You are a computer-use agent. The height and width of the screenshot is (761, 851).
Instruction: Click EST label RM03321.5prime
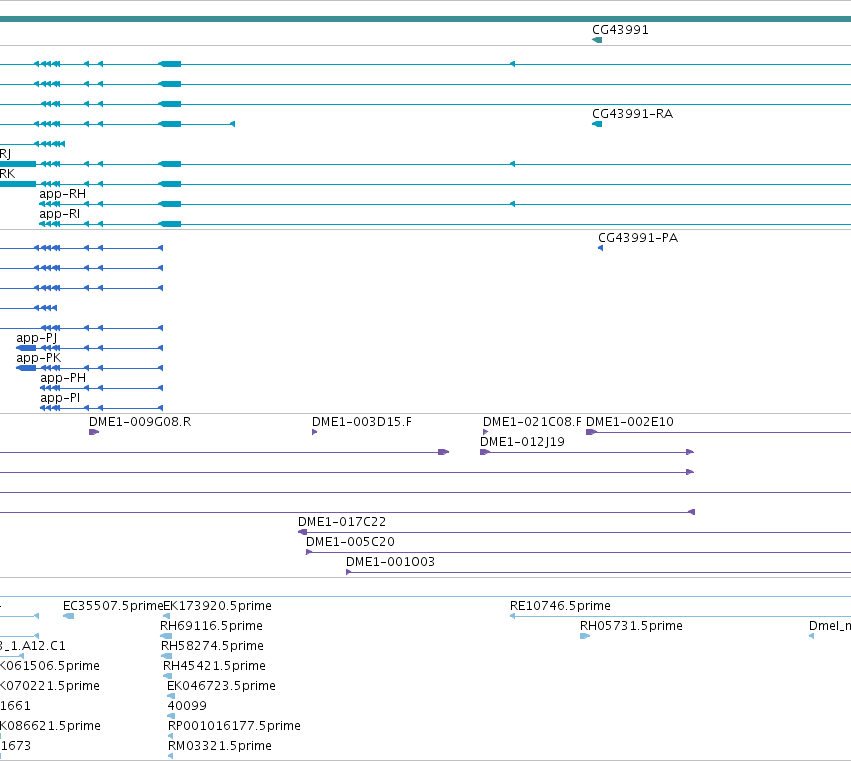220,746
